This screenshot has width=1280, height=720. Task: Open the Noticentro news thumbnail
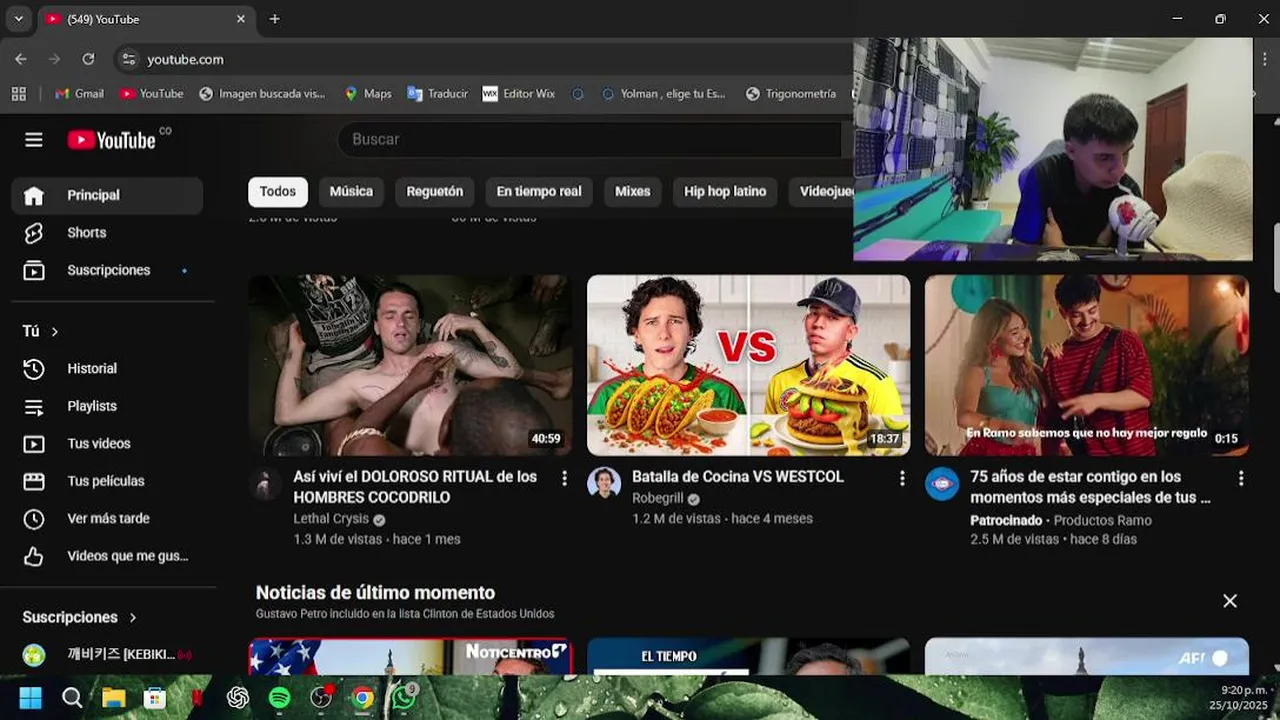coord(410,656)
